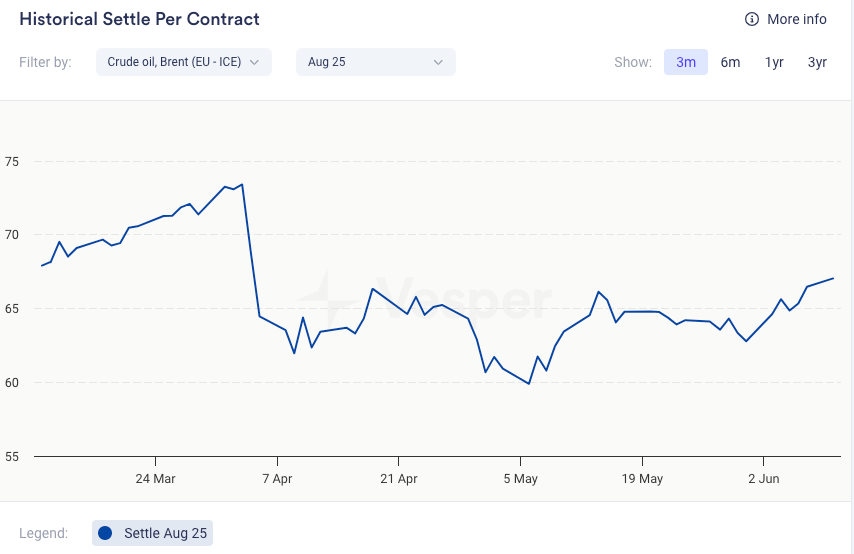
Task: Click the 2 Jun x-axis date label
Action: [x=764, y=479]
